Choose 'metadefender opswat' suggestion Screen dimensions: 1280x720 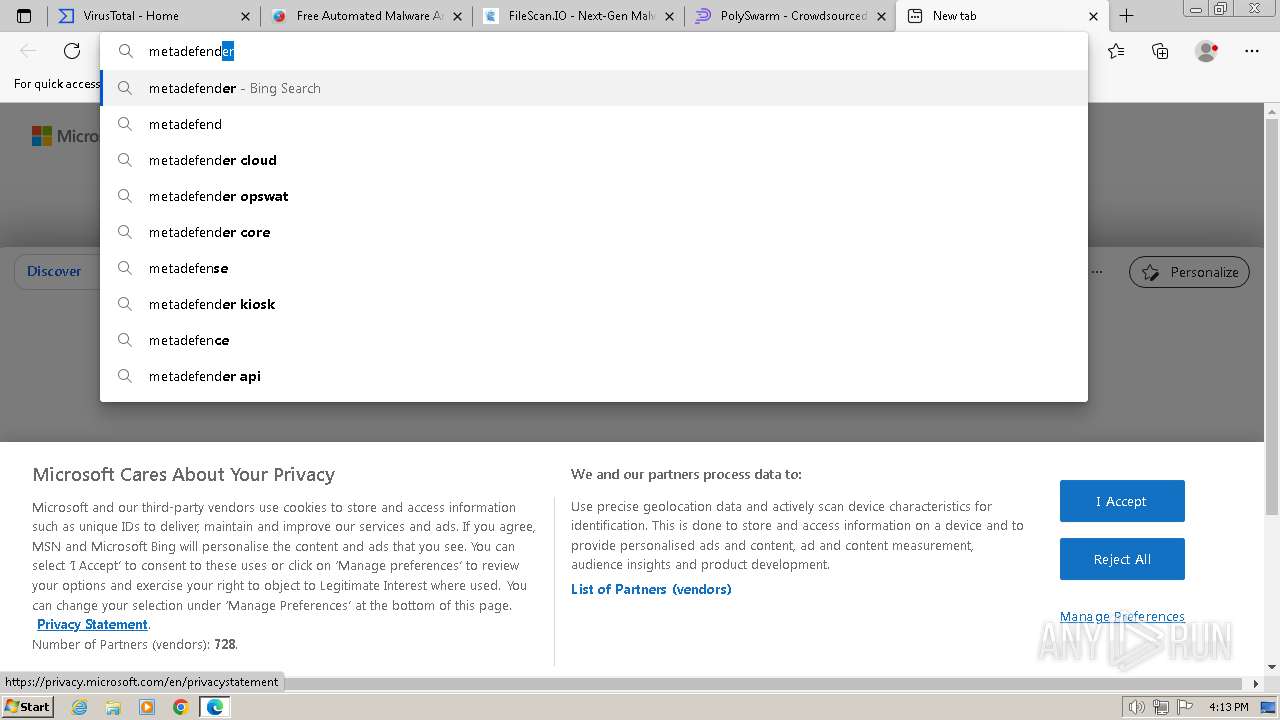click(594, 196)
